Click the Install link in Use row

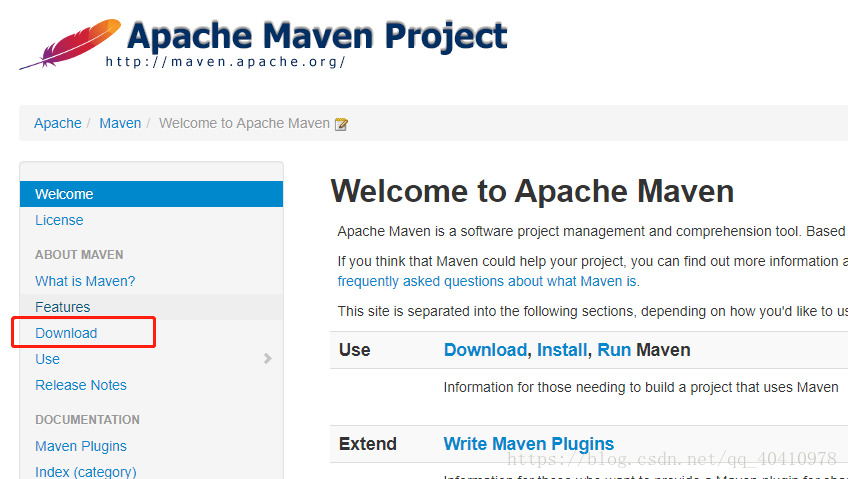(561, 350)
